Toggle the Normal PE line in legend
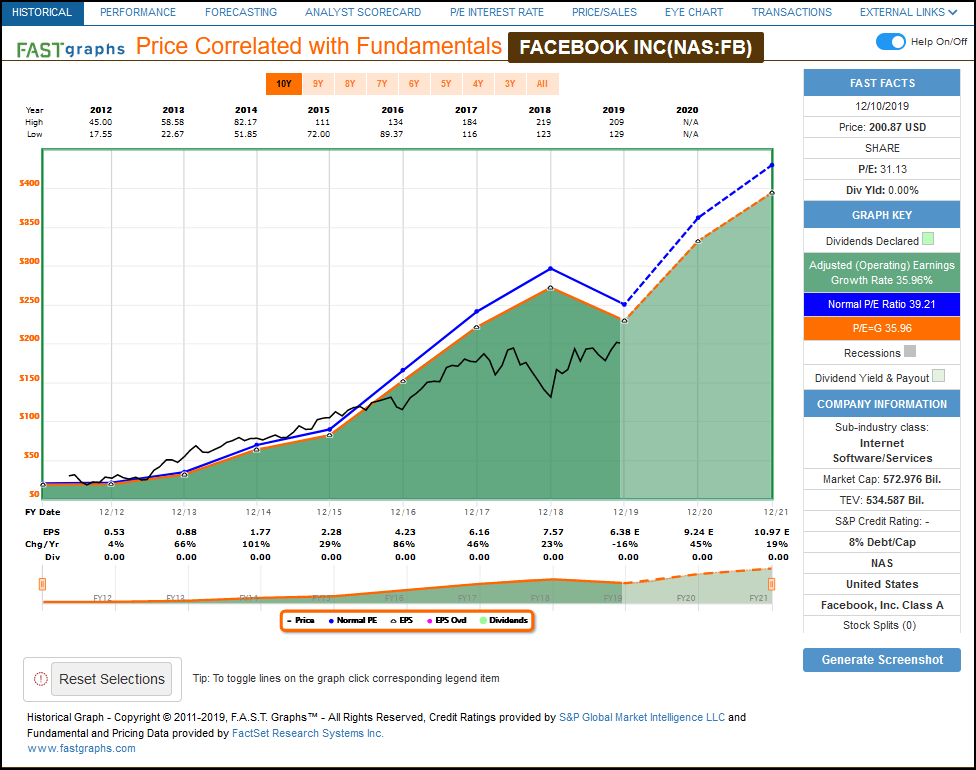 tap(351, 620)
